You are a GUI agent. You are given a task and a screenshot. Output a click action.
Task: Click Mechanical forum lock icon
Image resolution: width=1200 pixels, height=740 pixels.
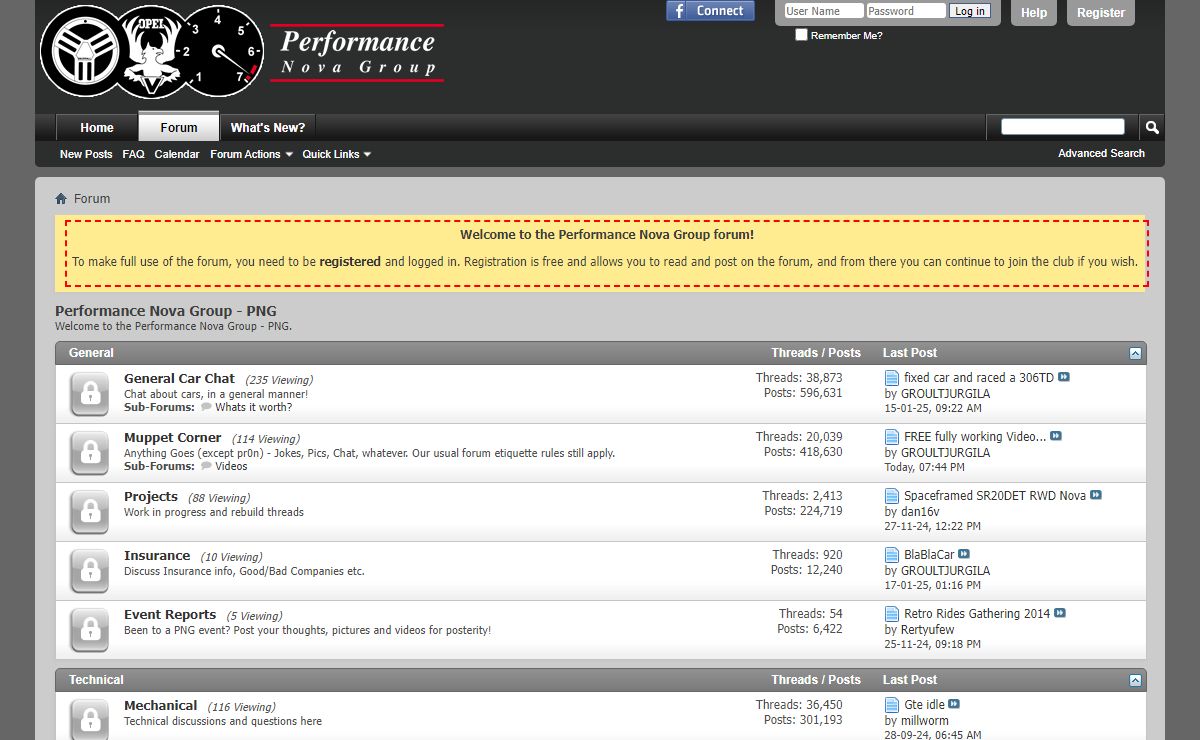coord(90,719)
